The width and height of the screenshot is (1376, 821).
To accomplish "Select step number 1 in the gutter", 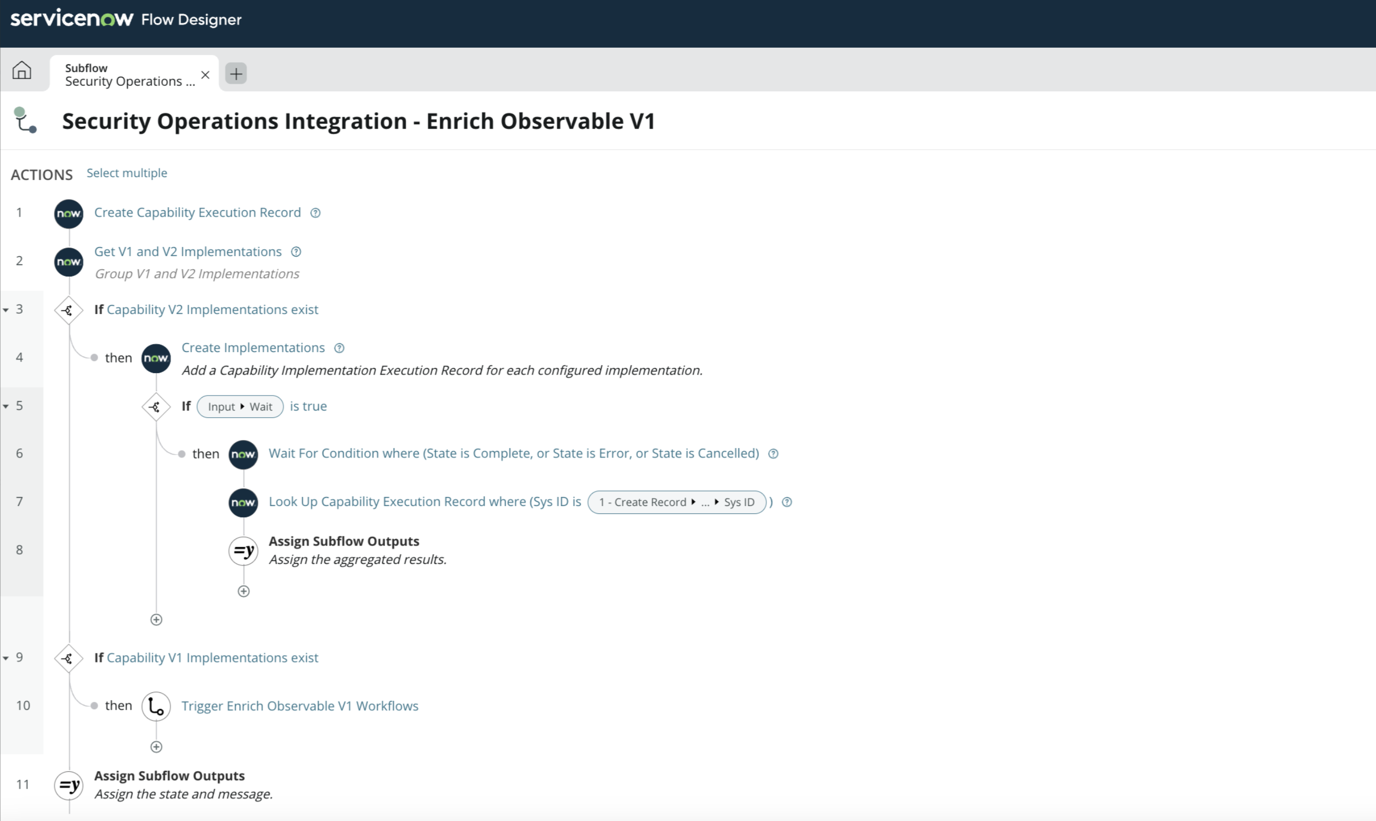I will (19, 213).
